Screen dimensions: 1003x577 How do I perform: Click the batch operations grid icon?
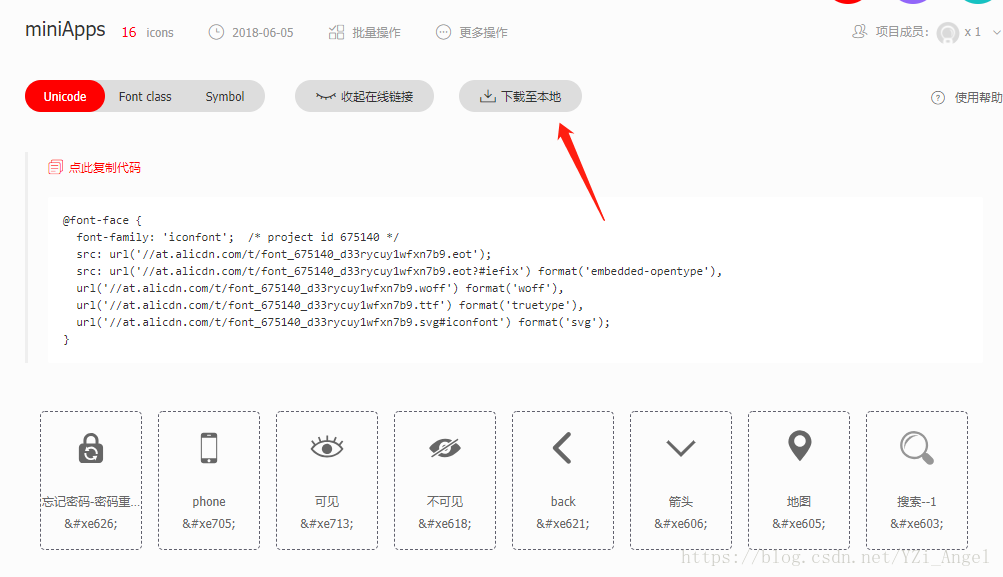[x=336, y=32]
